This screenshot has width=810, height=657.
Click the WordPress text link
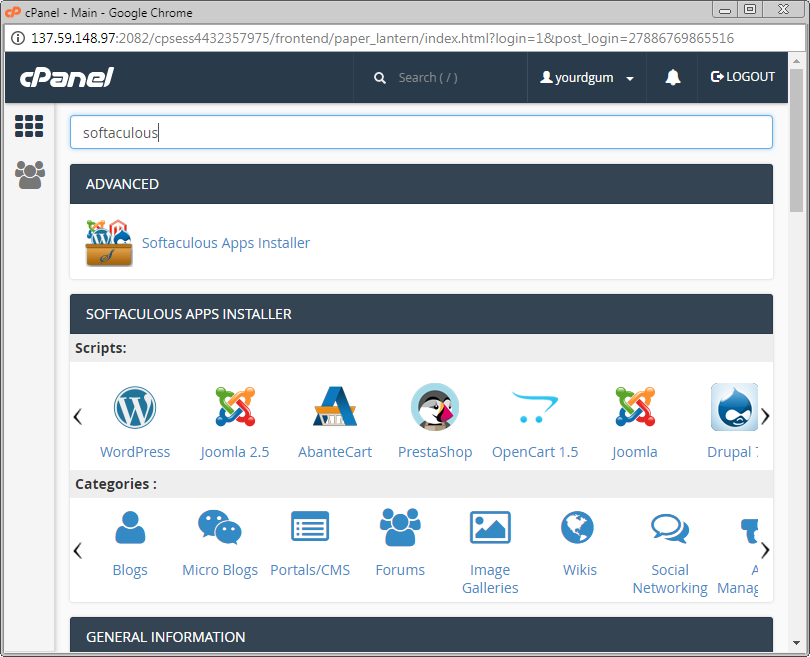click(x=135, y=452)
